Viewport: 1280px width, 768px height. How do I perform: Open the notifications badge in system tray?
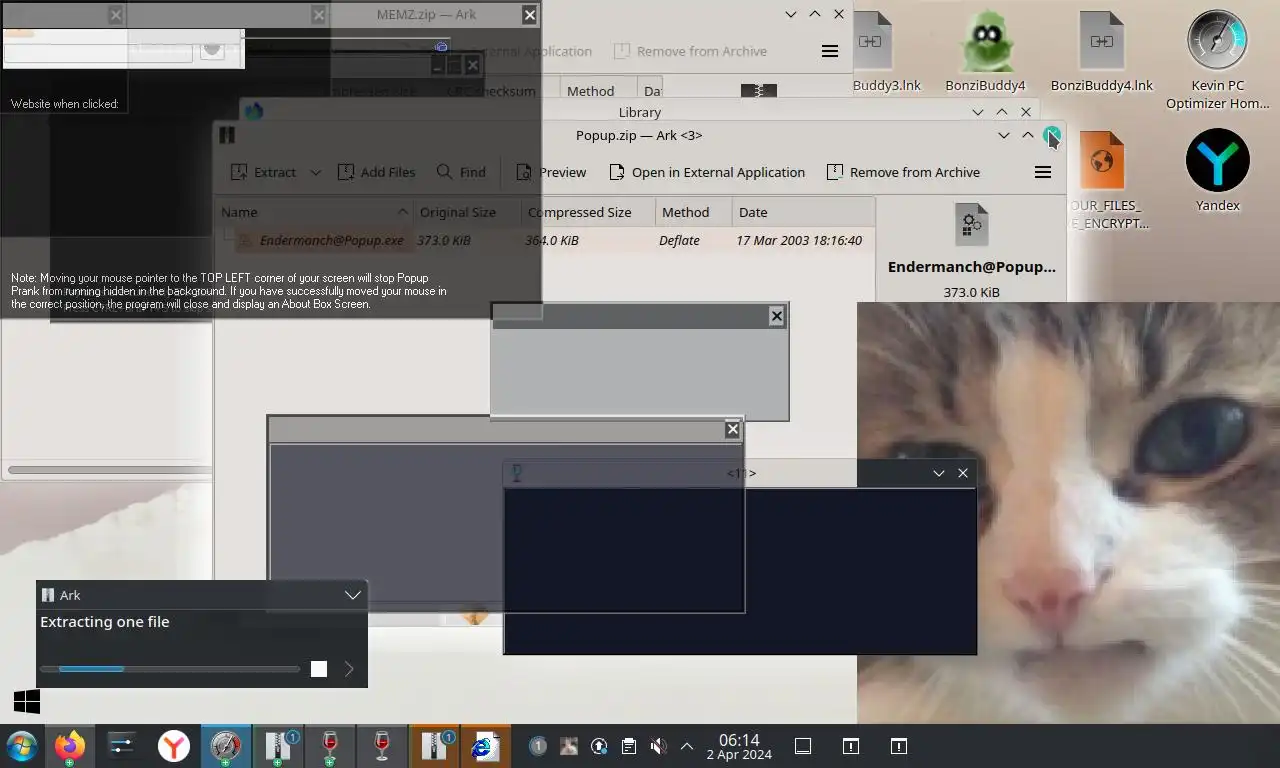click(538, 746)
